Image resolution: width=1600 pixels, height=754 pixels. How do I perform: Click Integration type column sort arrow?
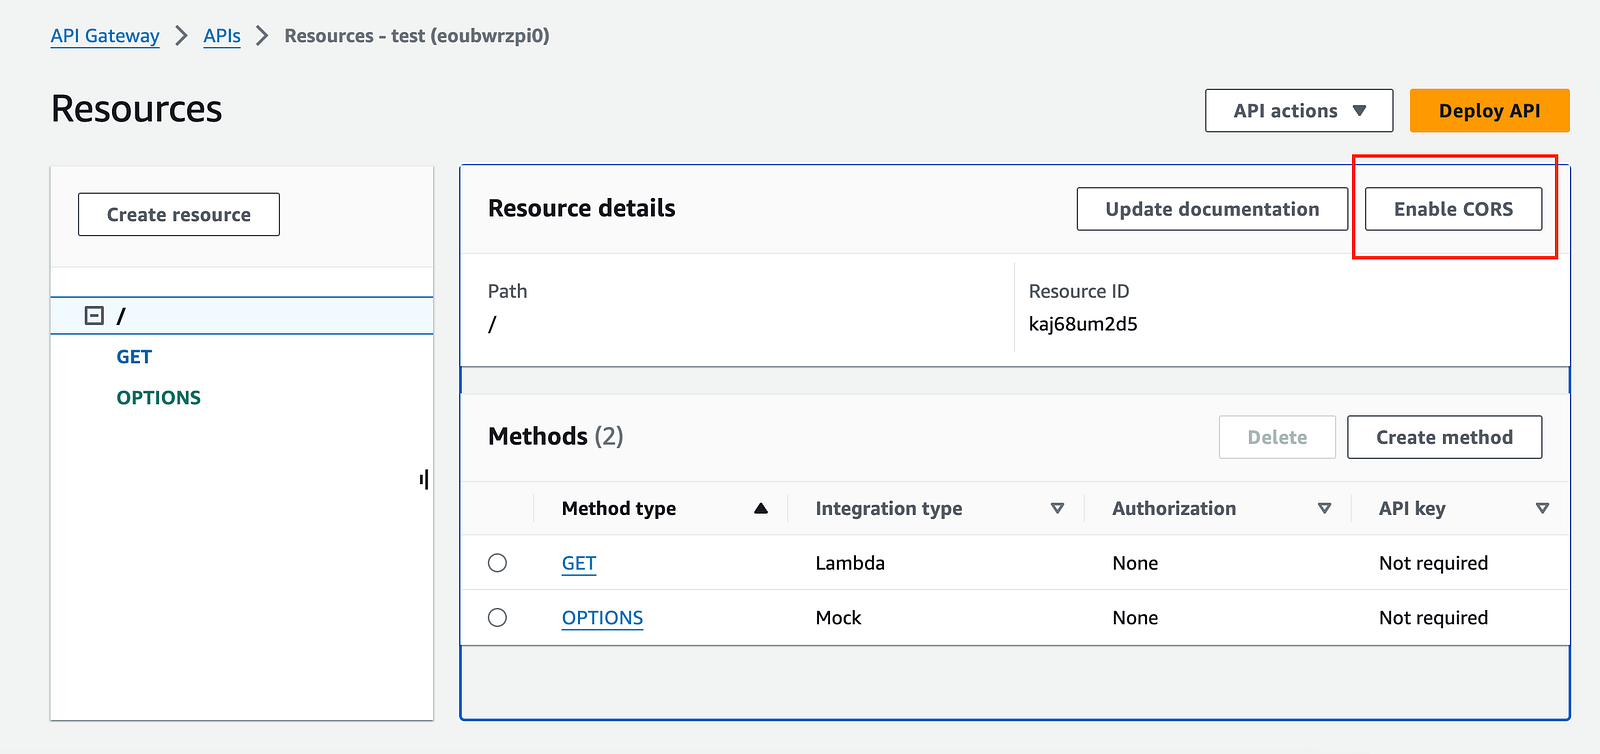[x=1057, y=509]
